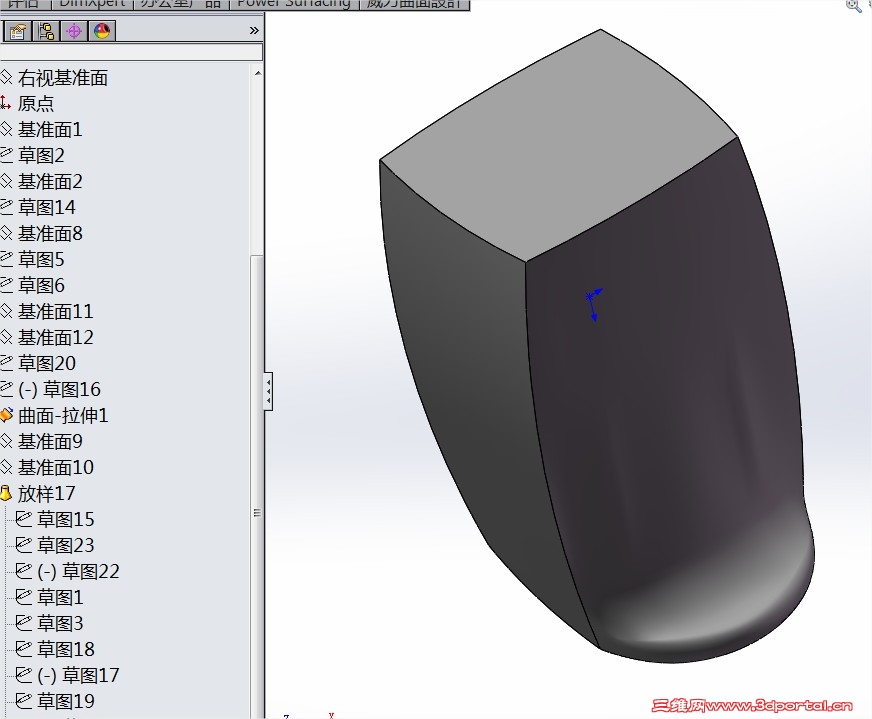Click plane icon beside 基准面2
Screen dimensions: 872x719
pos(6,181)
